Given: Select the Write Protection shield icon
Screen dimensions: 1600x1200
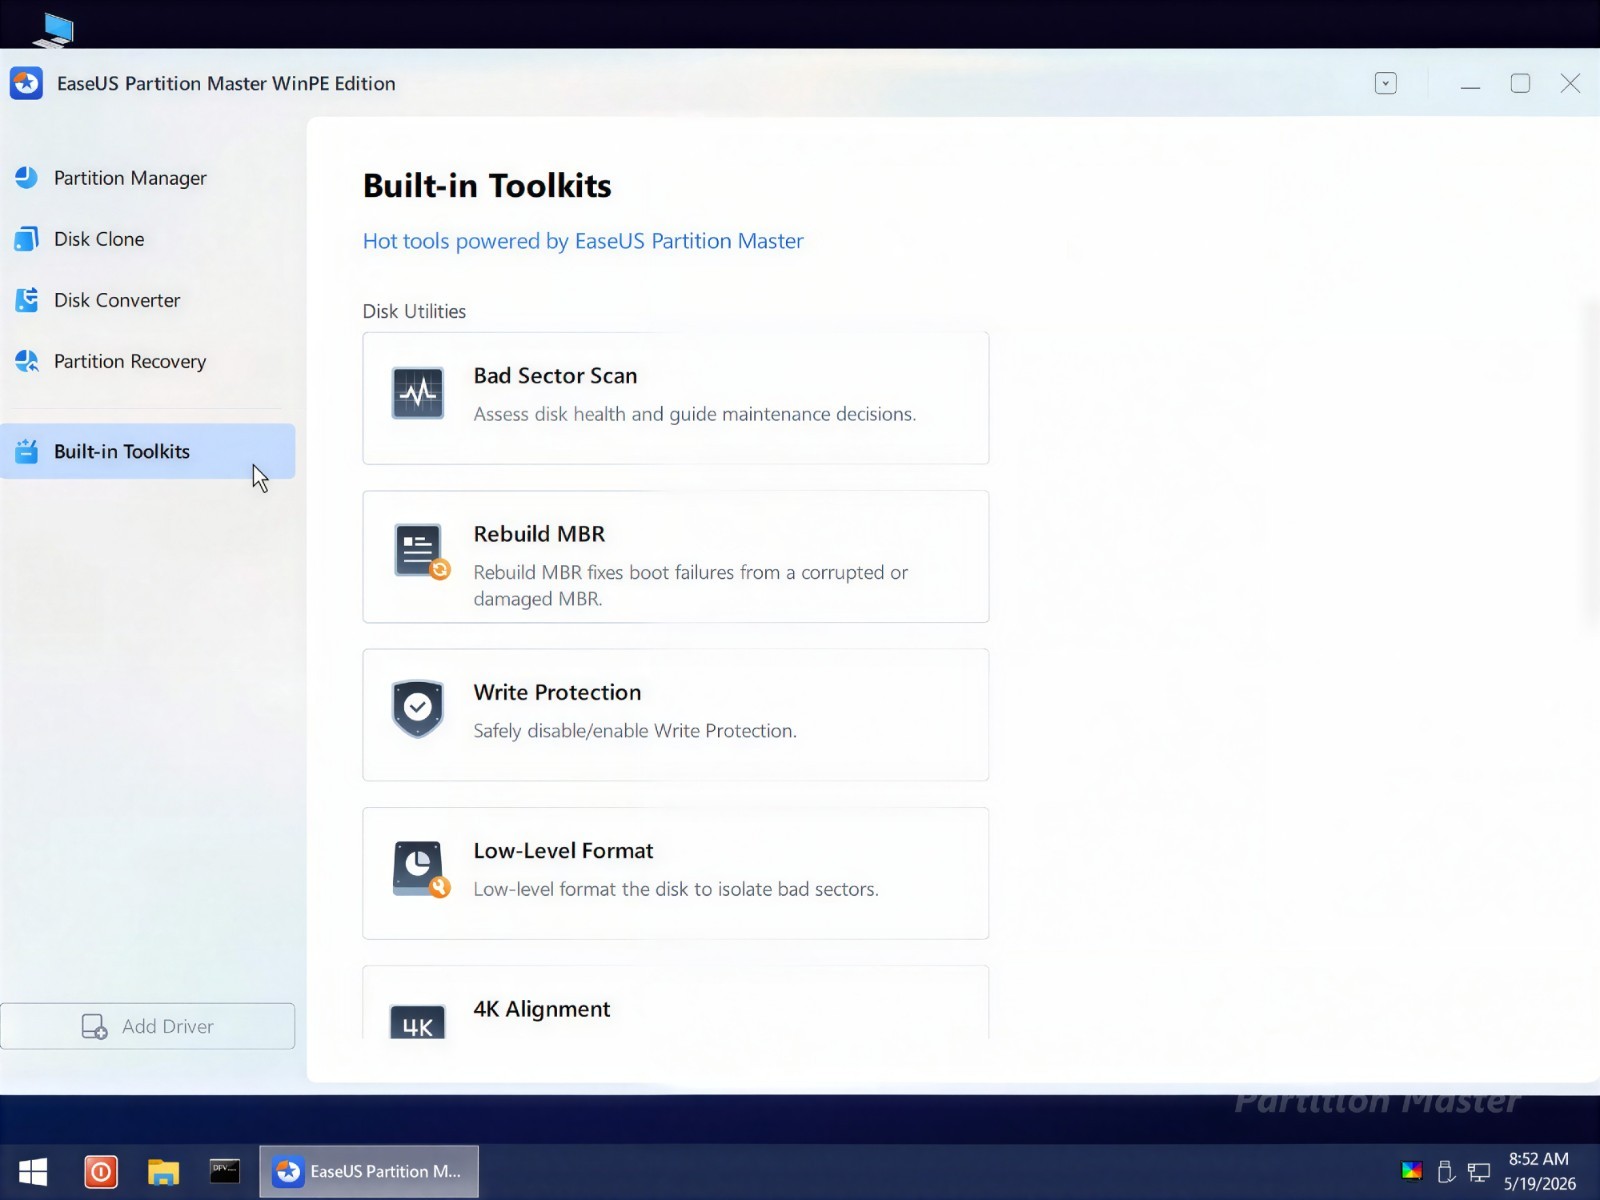Looking at the screenshot, I should pos(418,709).
